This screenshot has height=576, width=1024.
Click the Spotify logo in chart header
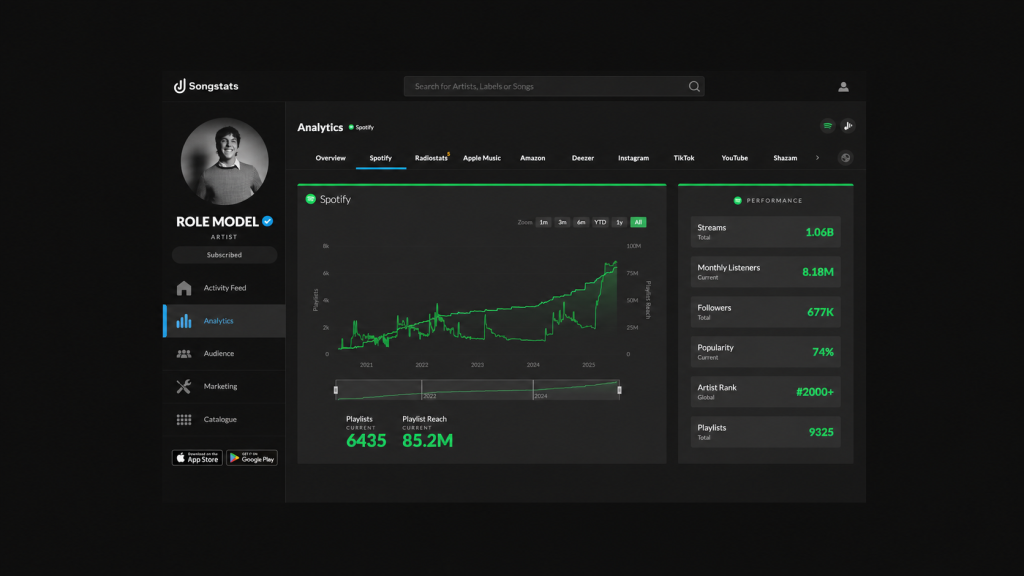(x=311, y=199)
